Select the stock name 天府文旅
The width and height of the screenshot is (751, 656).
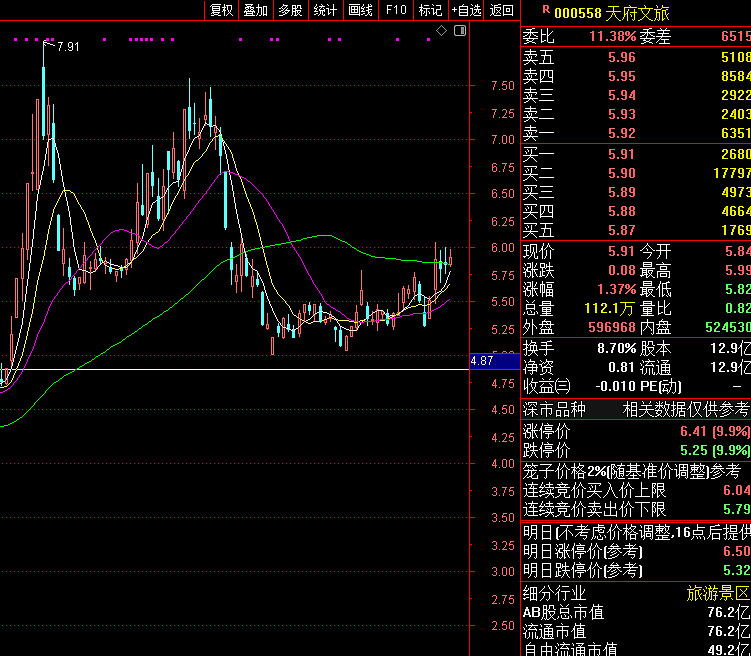point(638,13)
